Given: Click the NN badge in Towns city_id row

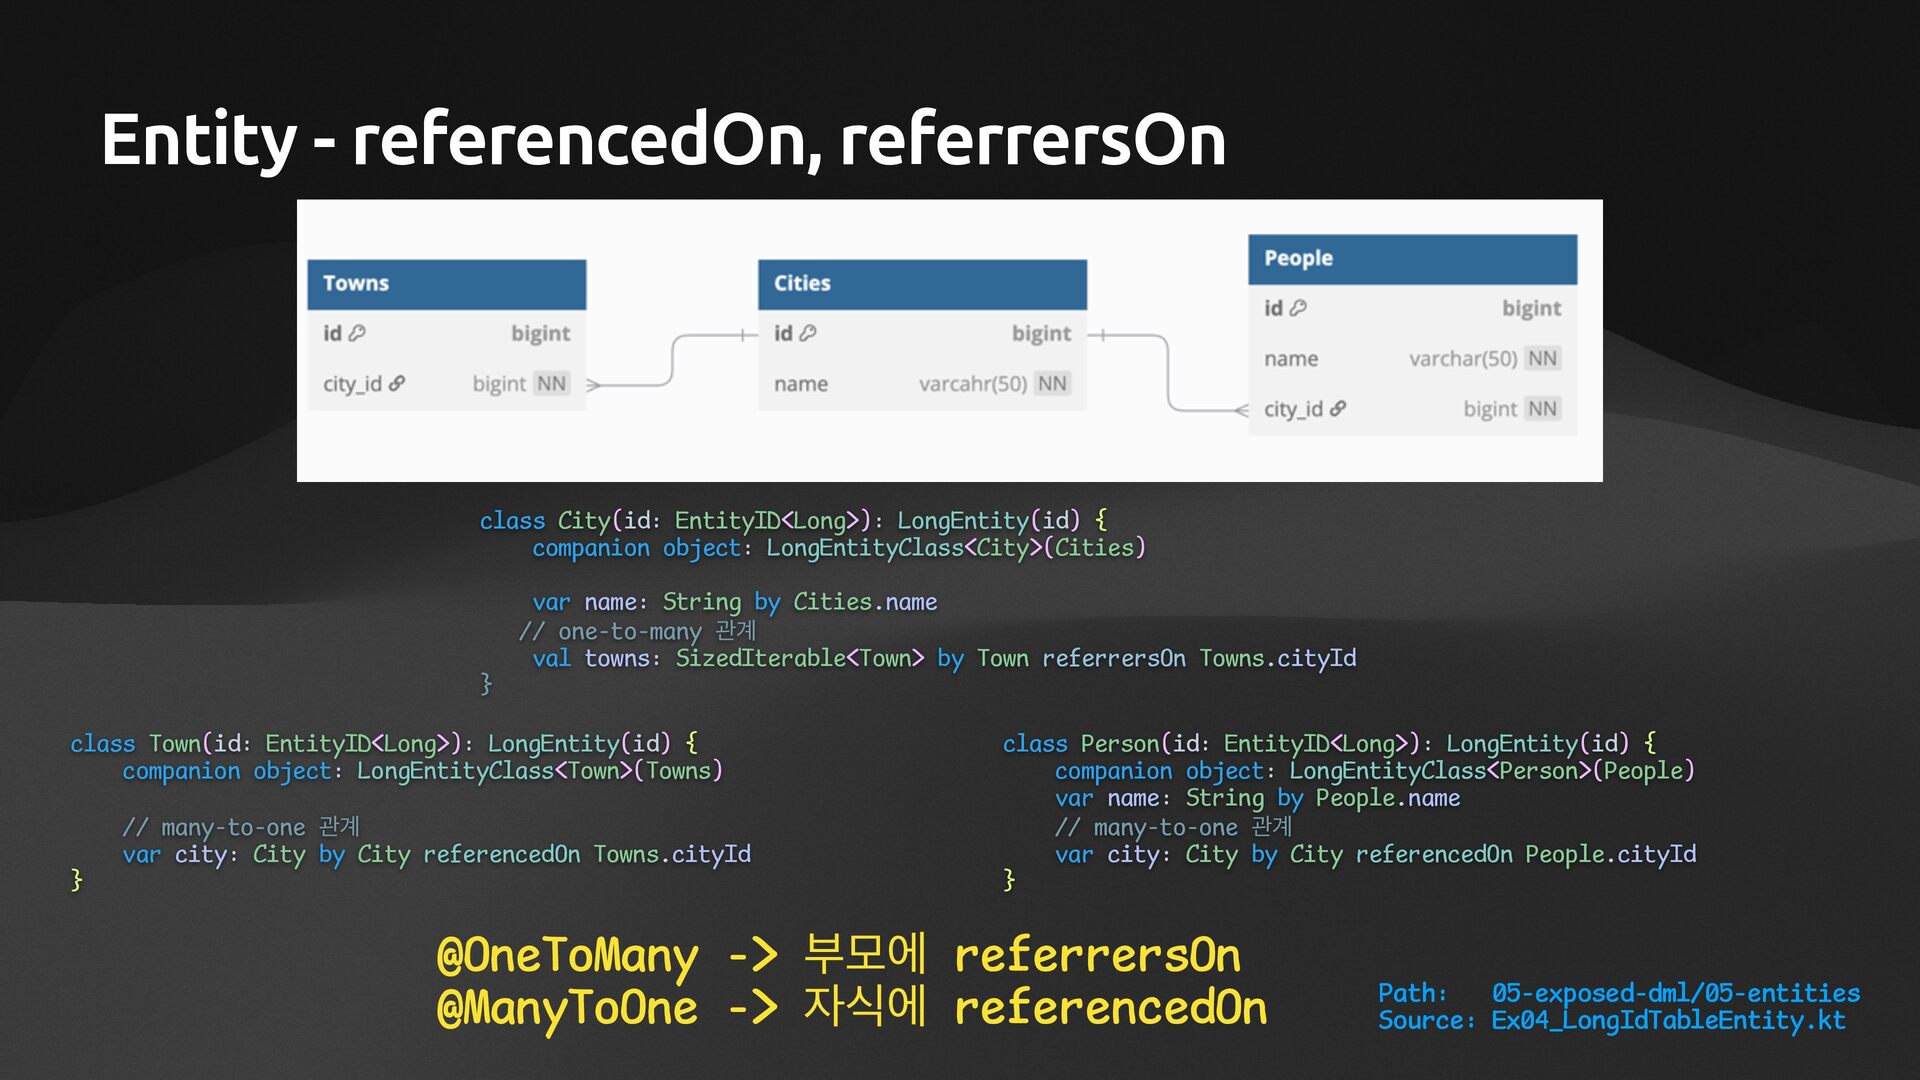Looking at the screenshot, I should (x=551, y=384).
